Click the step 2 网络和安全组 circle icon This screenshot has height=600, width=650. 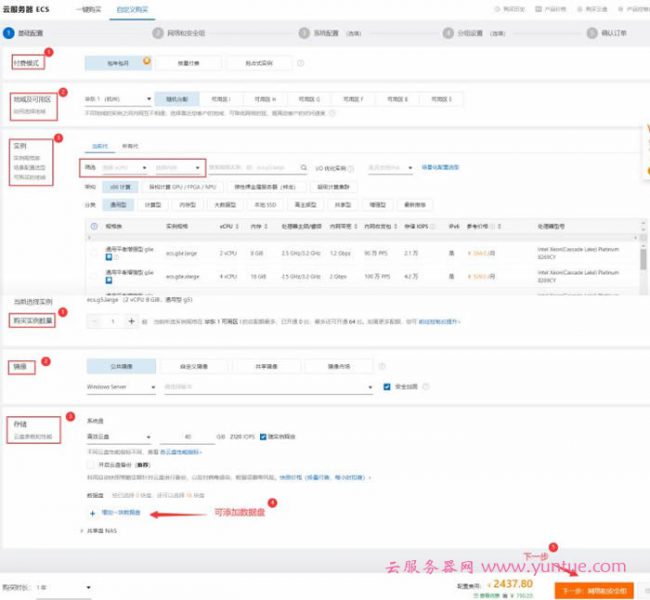click(x=157, y=32)
